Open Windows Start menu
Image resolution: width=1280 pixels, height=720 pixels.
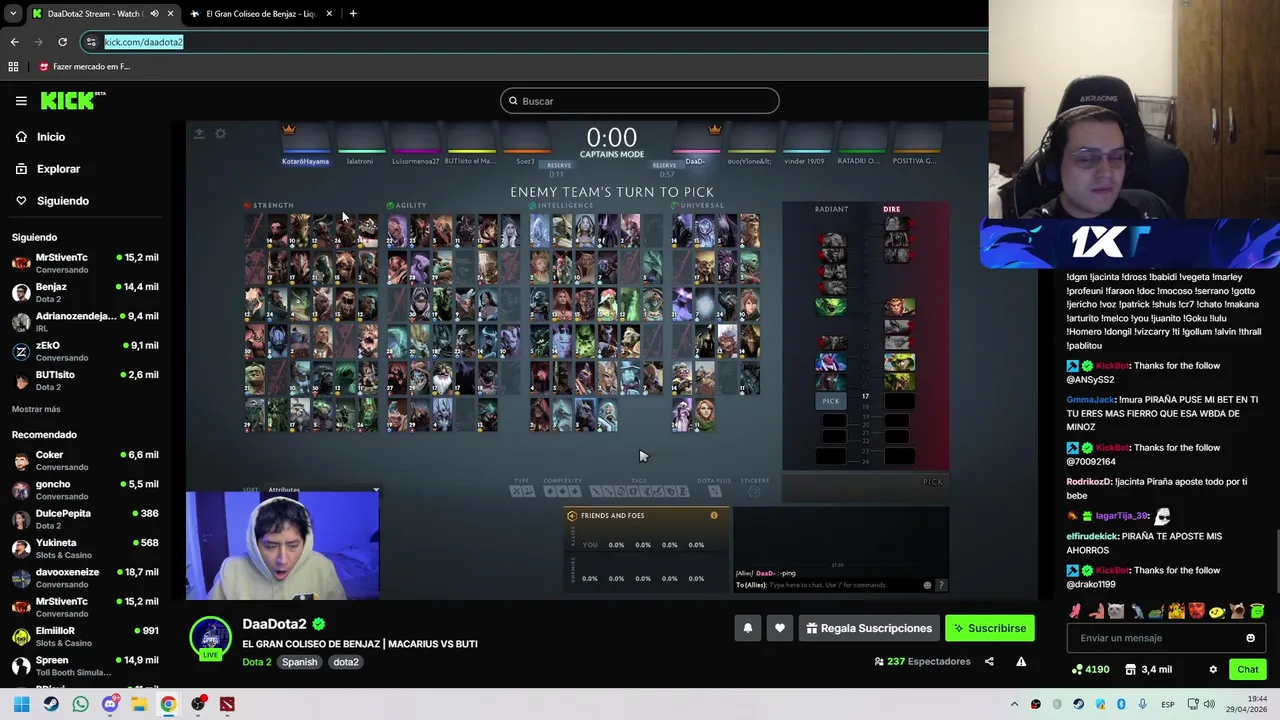pos(21,704)
